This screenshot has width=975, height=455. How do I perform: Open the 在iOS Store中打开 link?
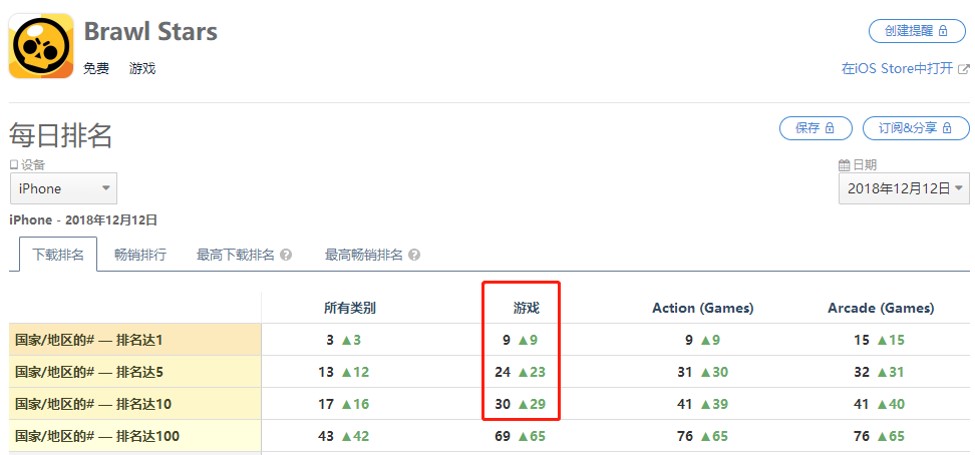(x=898, y=69)
